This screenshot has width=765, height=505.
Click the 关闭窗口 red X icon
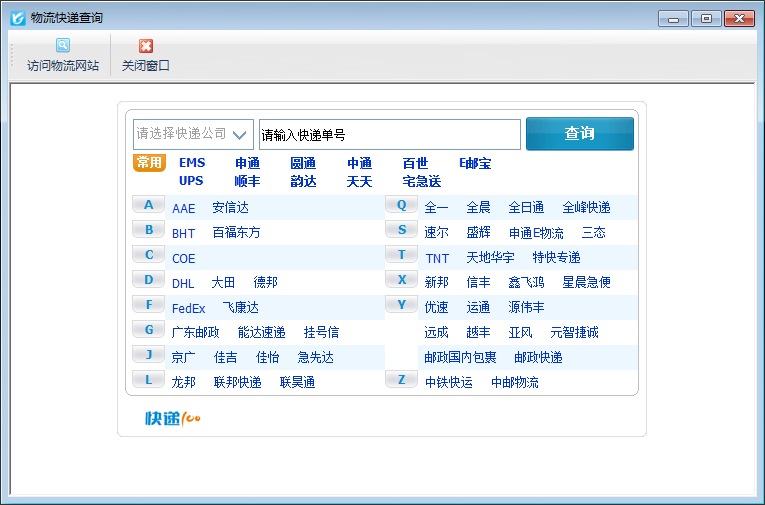tap(146, 46)
